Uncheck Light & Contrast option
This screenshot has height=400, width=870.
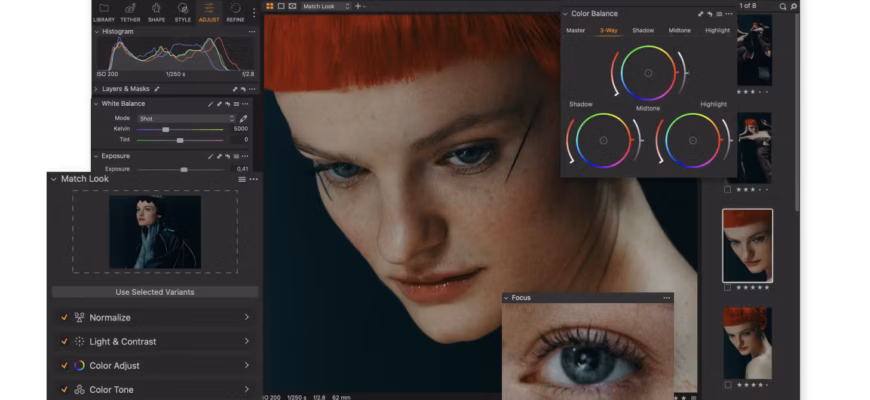[x=64, y=341]
